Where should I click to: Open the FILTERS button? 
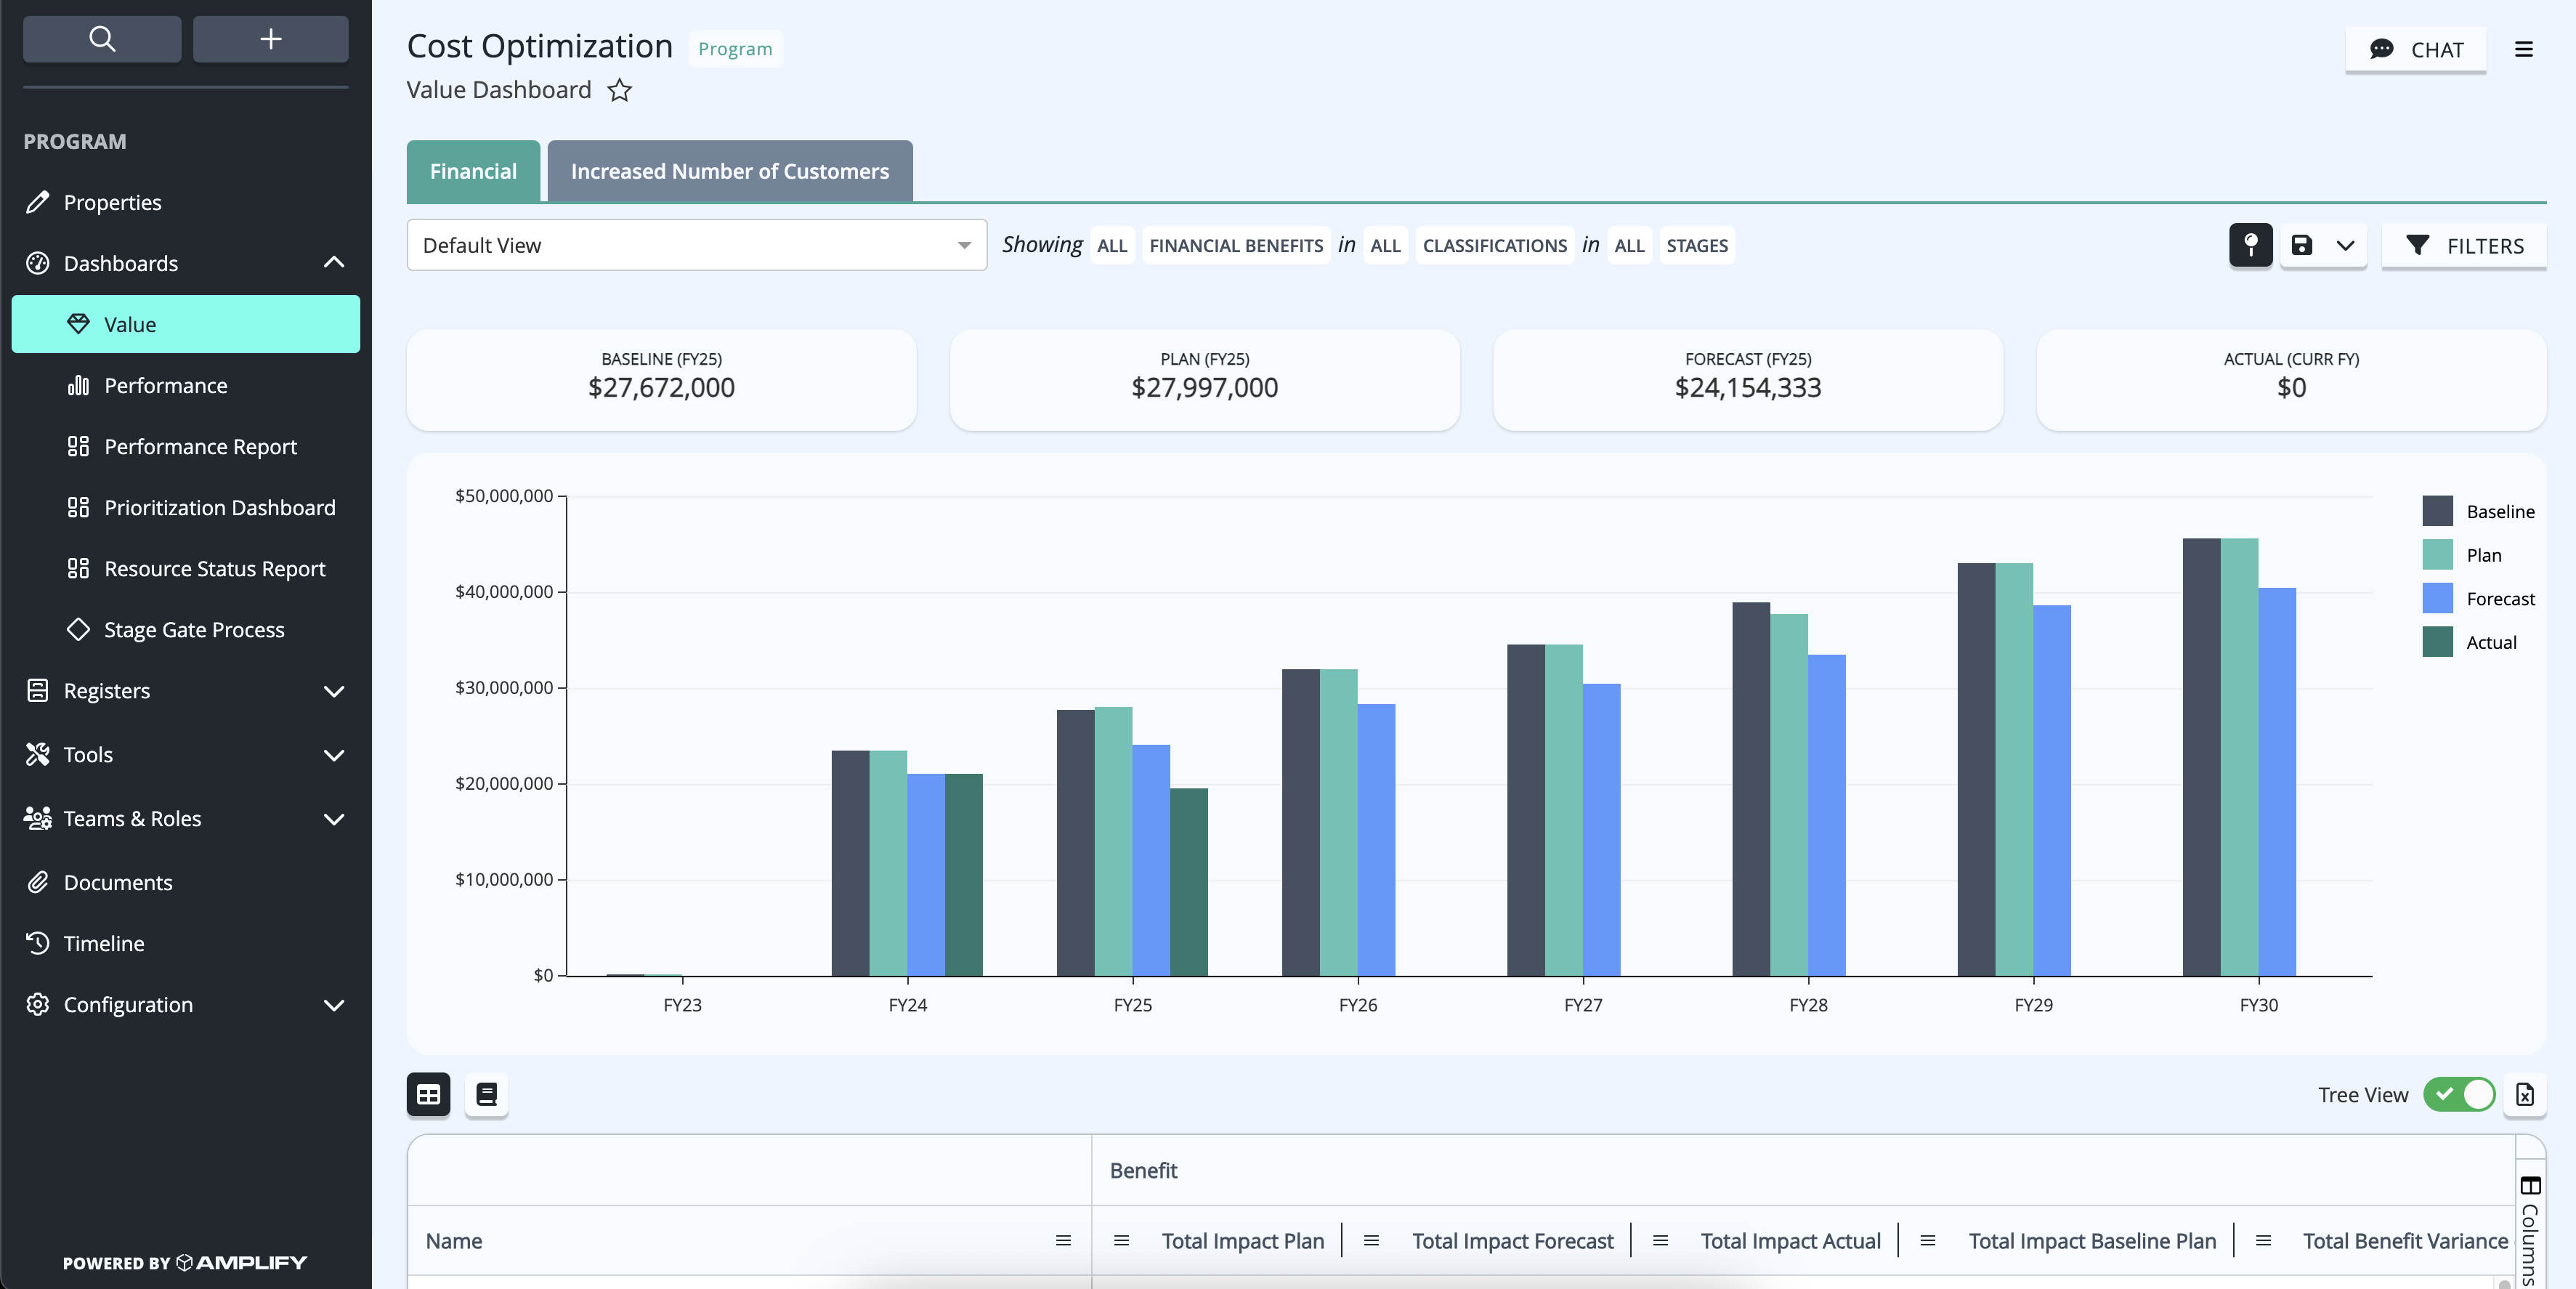click(2464, 245)
